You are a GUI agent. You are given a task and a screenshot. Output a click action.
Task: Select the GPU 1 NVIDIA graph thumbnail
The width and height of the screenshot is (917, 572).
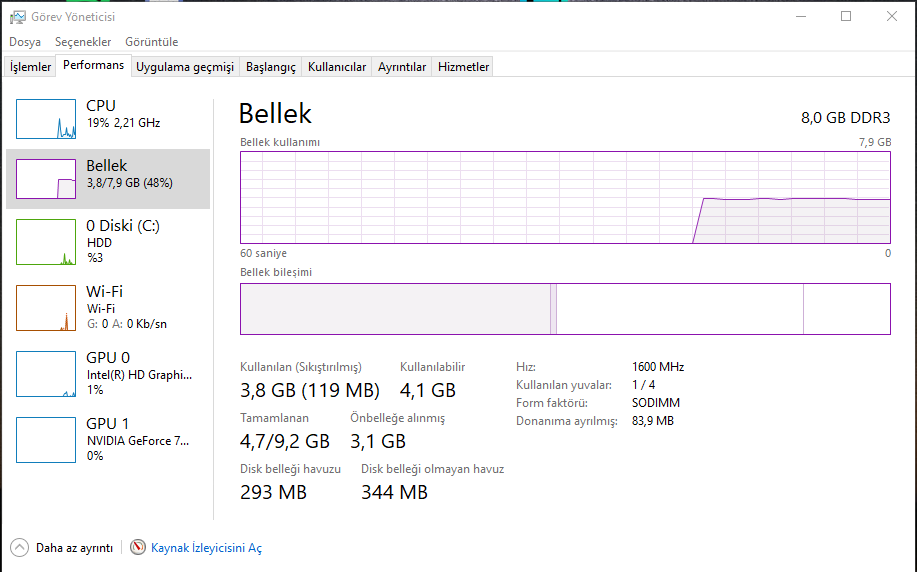tap(46, 440)
